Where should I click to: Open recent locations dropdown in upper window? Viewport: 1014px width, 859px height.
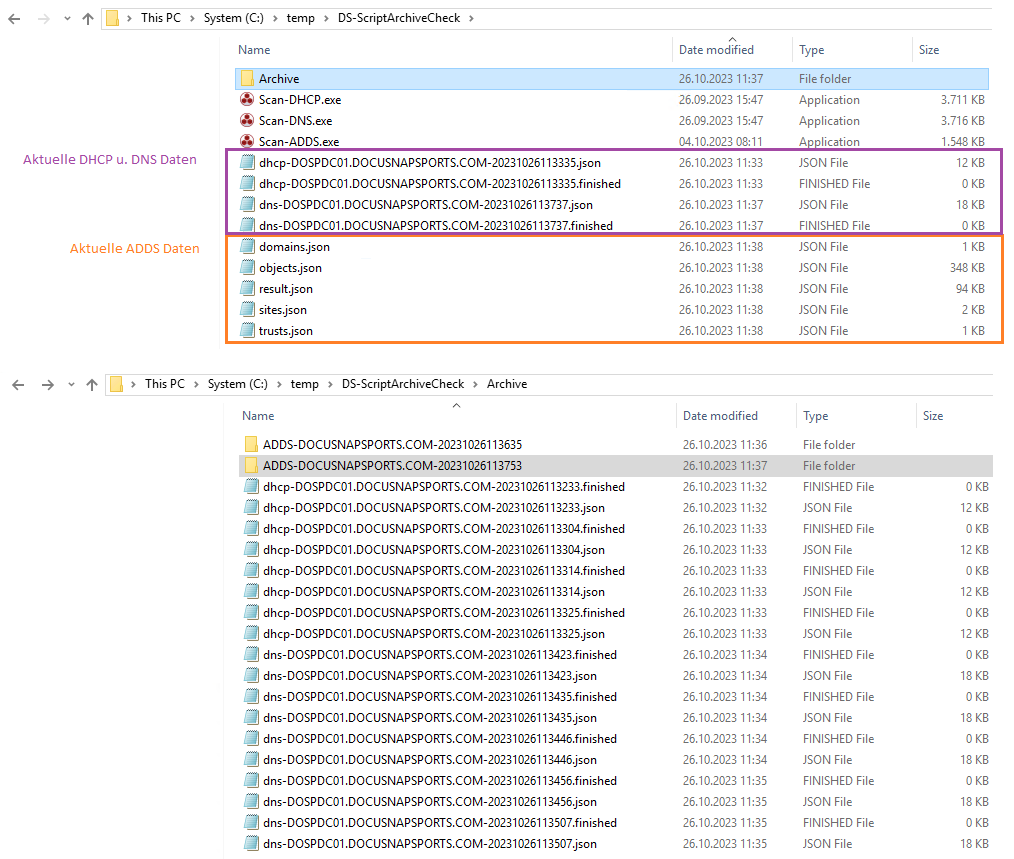pyautogui.click(x=67, y=19)
